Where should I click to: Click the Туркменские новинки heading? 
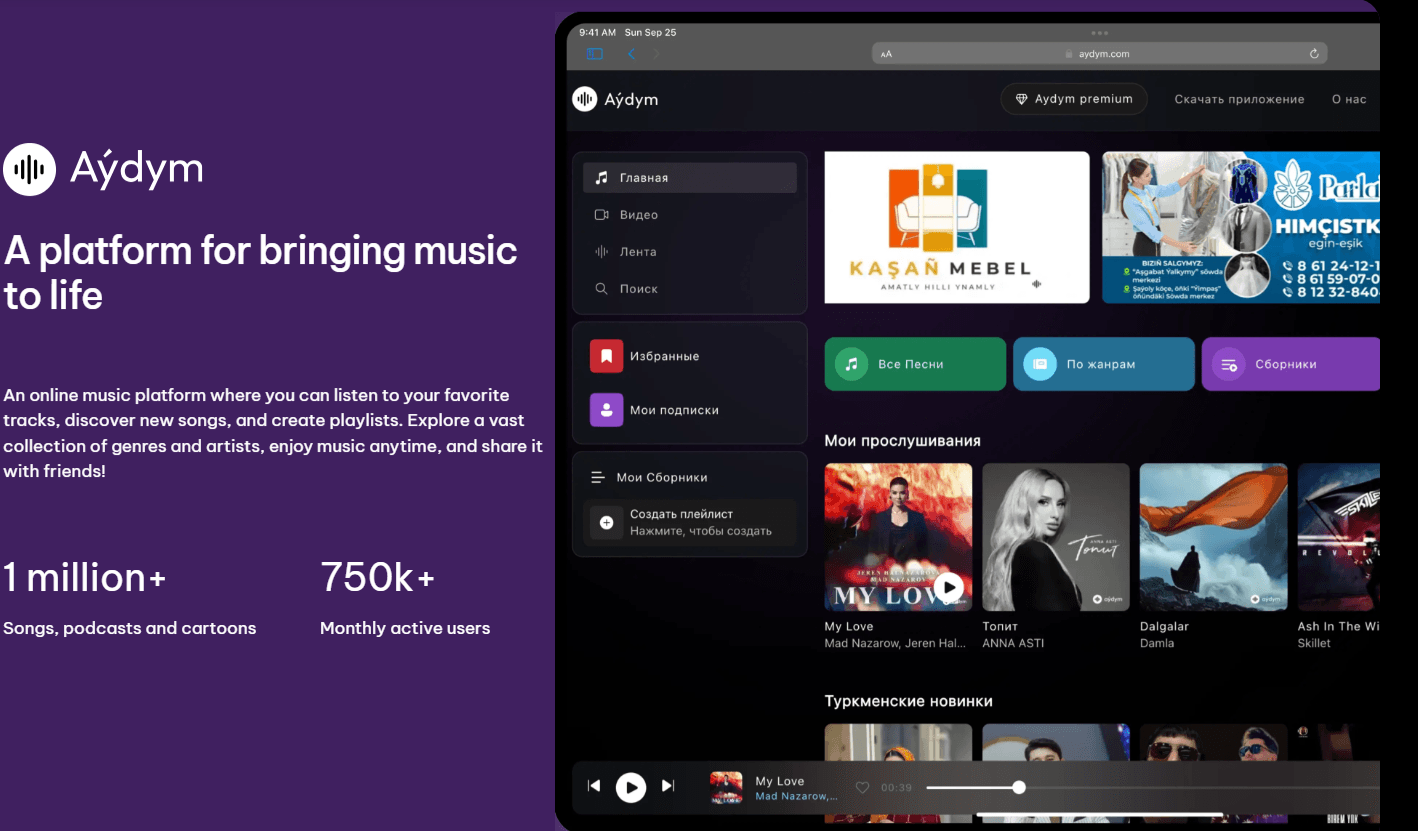coord(908,702)
